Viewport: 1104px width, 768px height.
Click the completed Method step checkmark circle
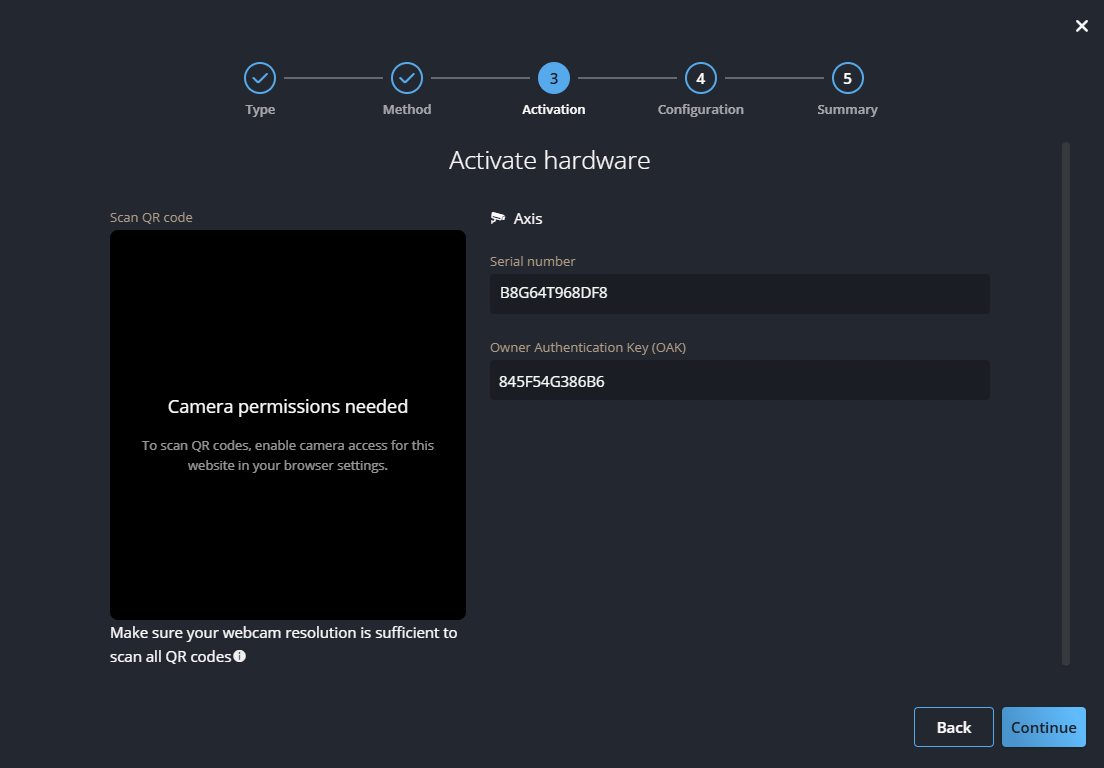[407, 78]
